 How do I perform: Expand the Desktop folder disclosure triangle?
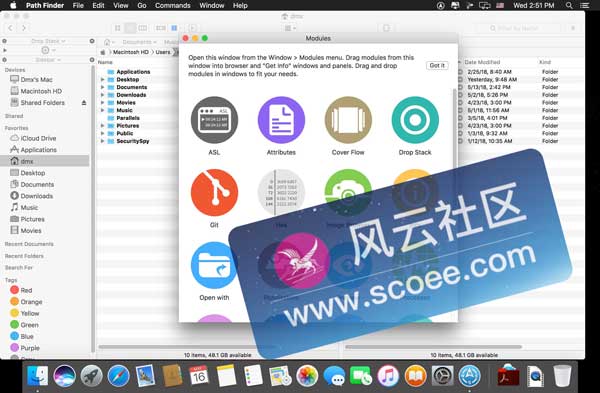102,80
